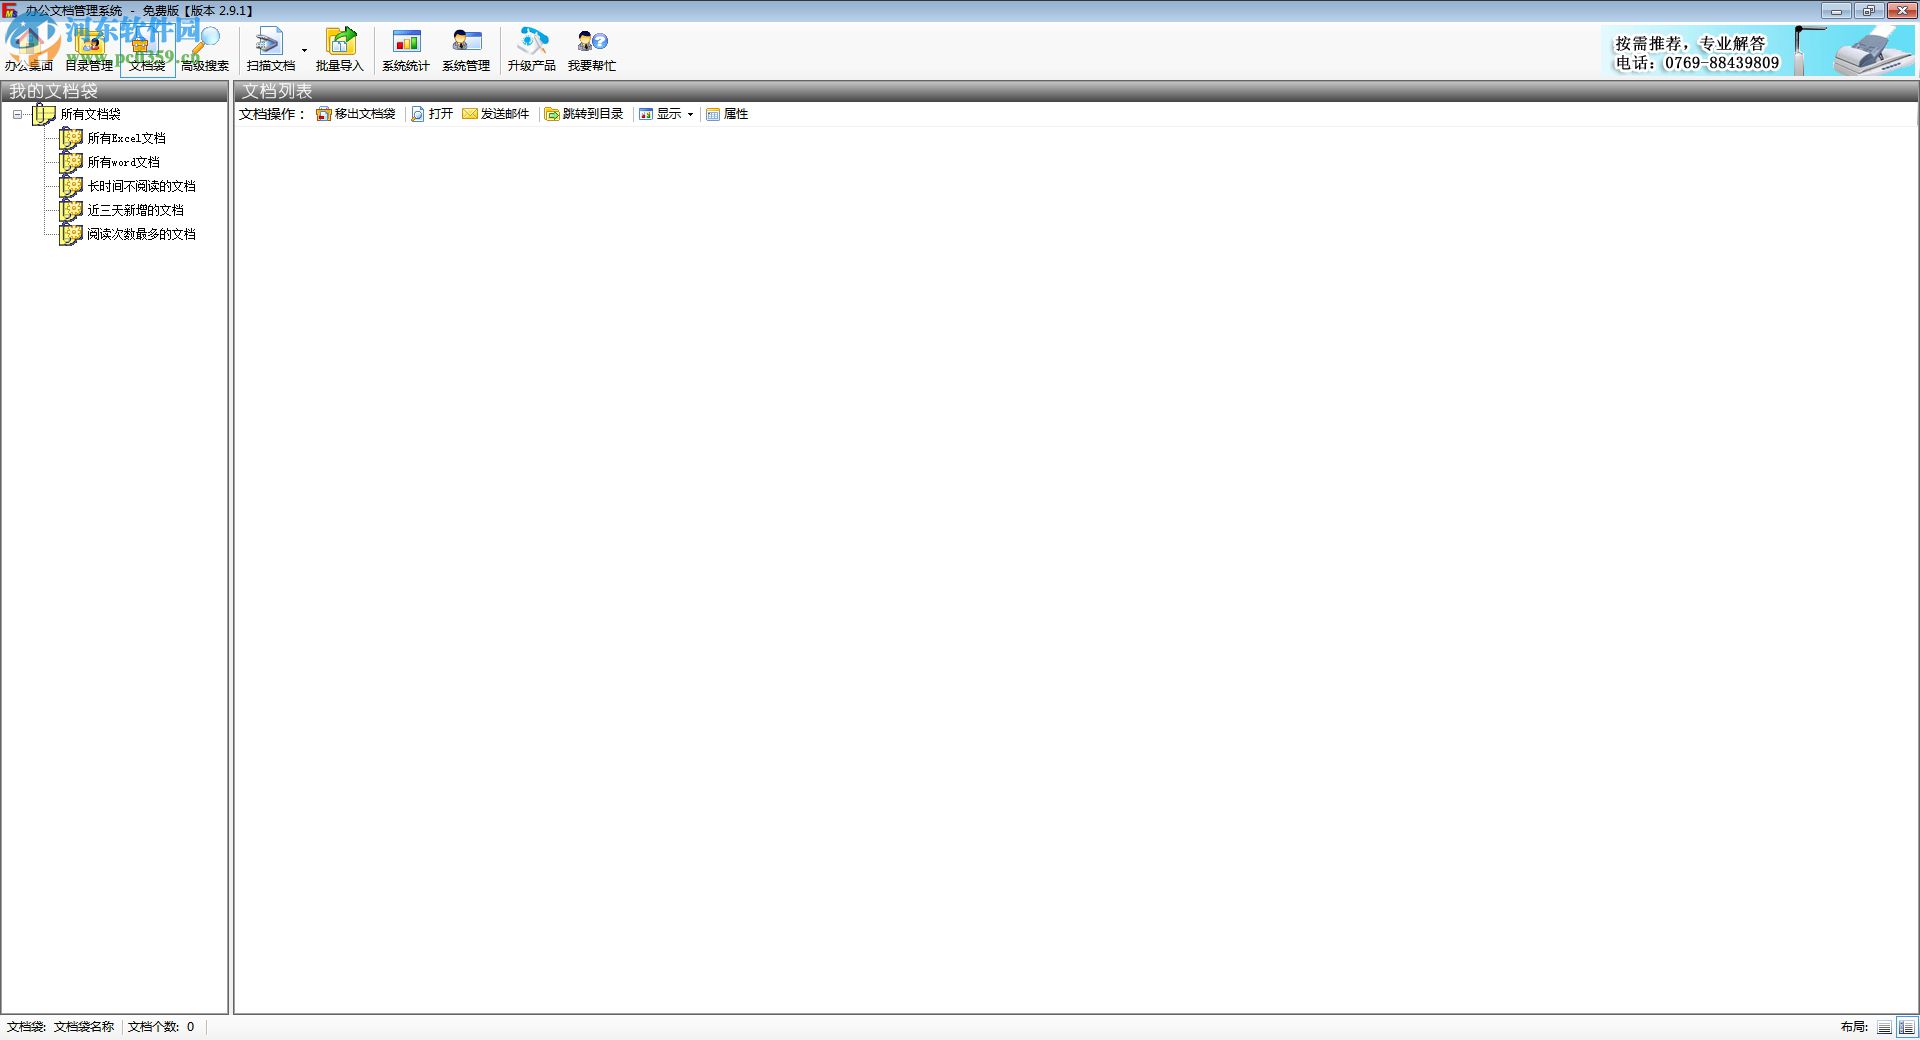Open 系统管理 system management

(x=466, y=50)
